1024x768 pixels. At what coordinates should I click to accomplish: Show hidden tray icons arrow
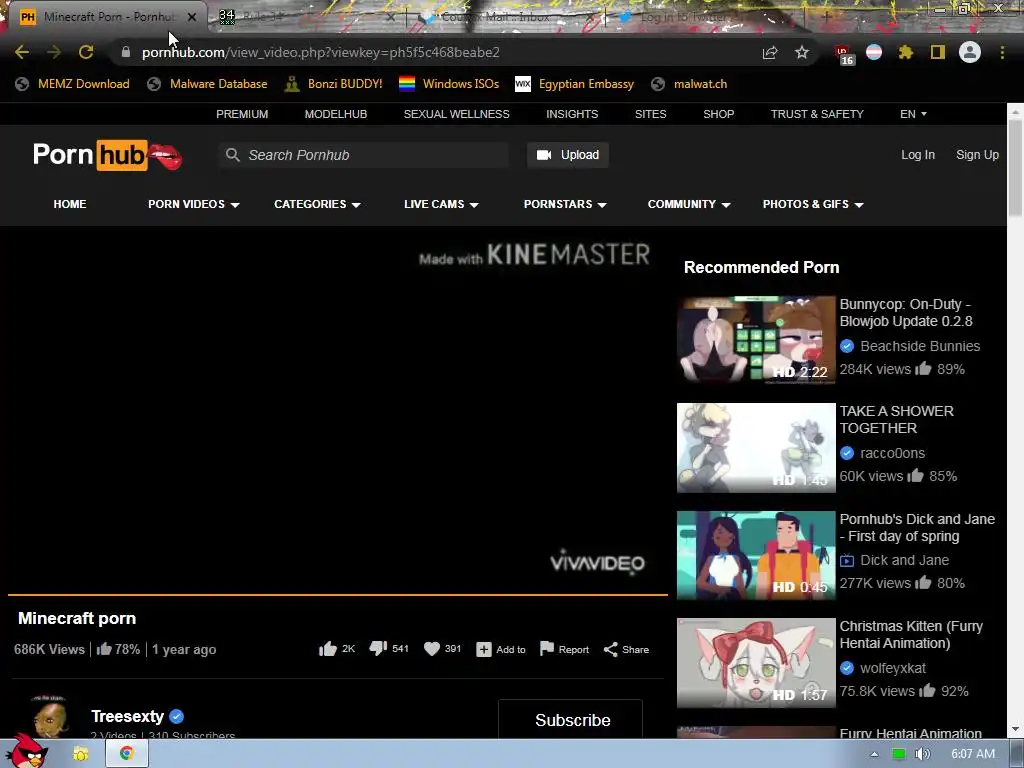874,754
